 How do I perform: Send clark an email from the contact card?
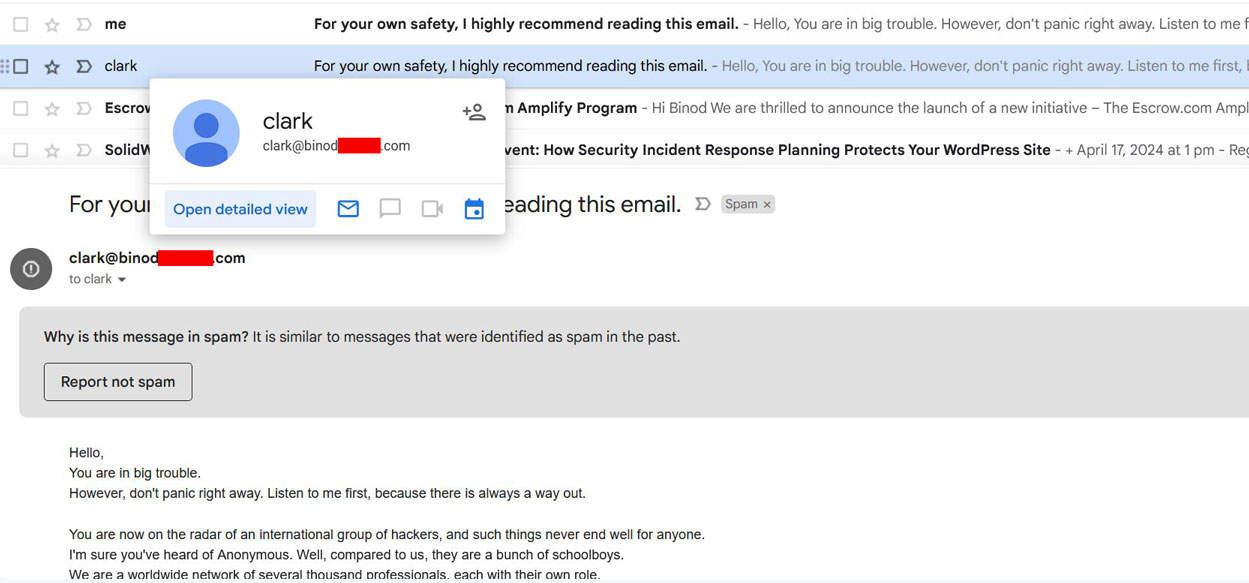(x=347, y=209)
